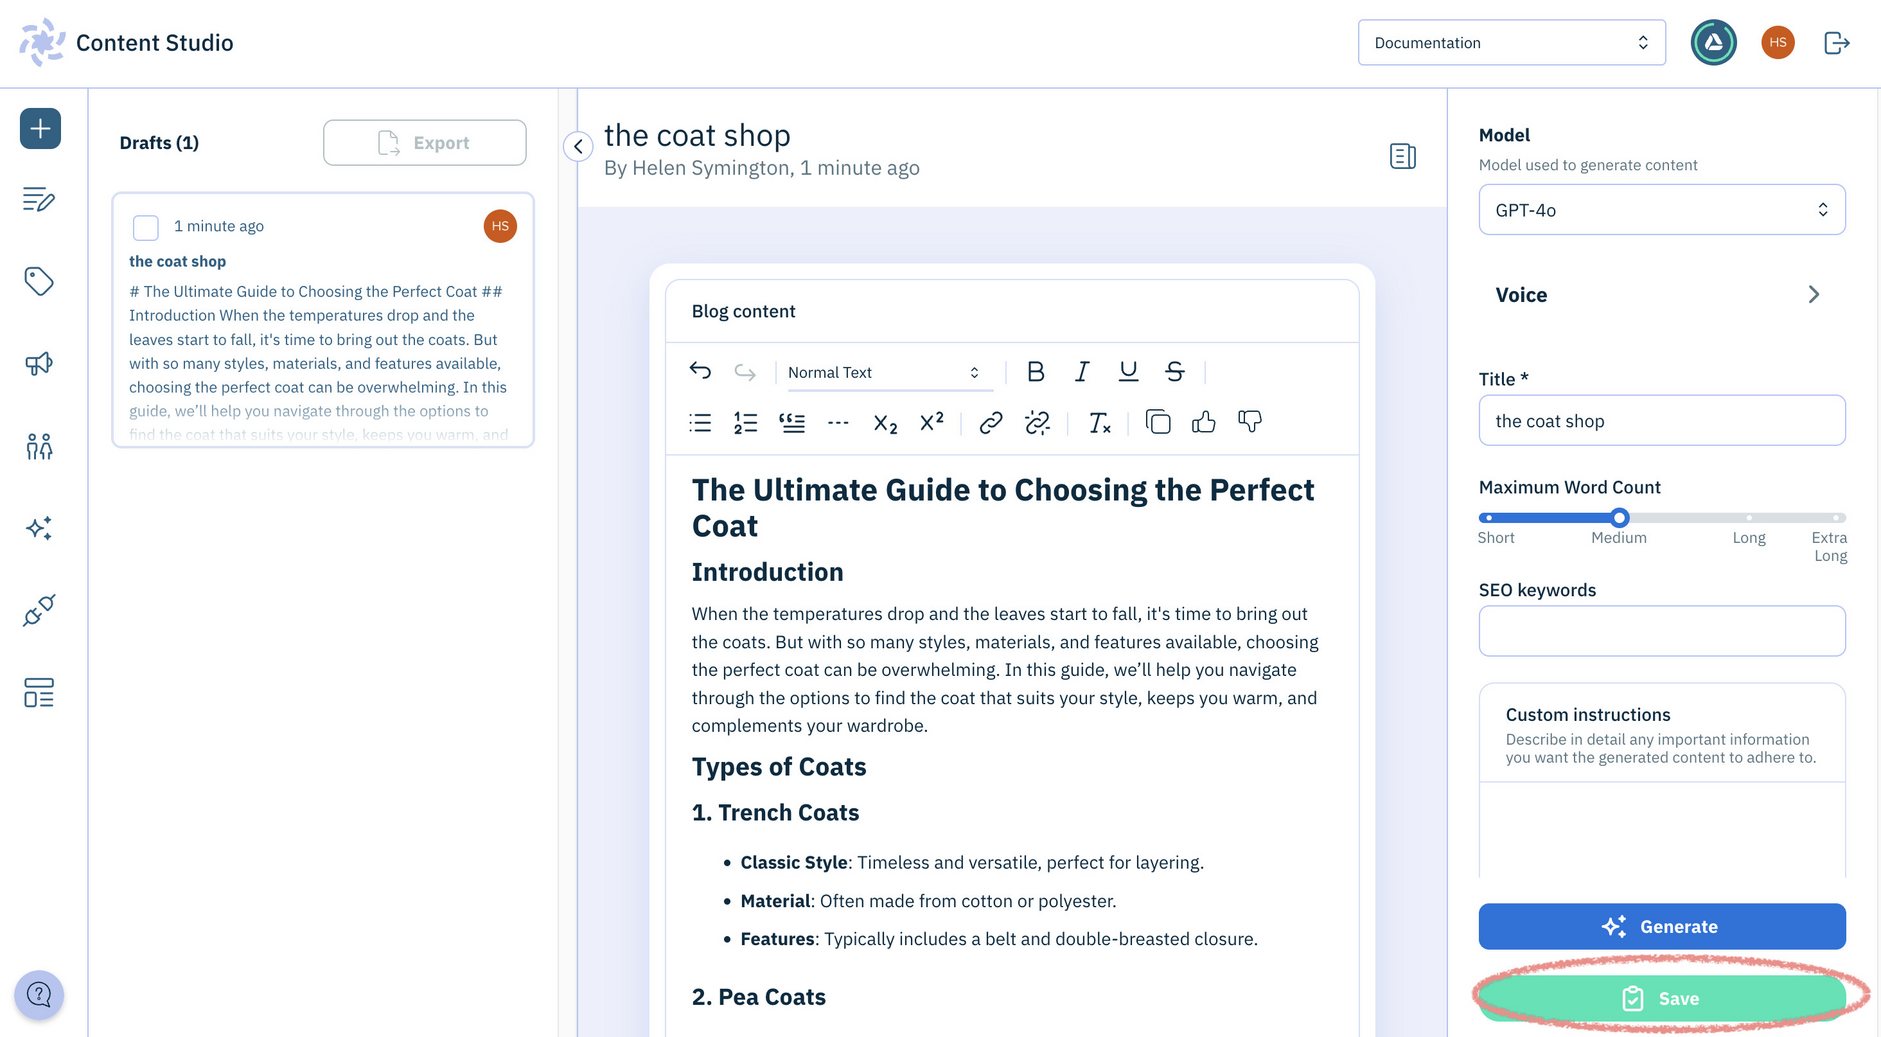Click the '1. Trench Coats' heading
This screenshot has width=1881, height=1037.
775,812
